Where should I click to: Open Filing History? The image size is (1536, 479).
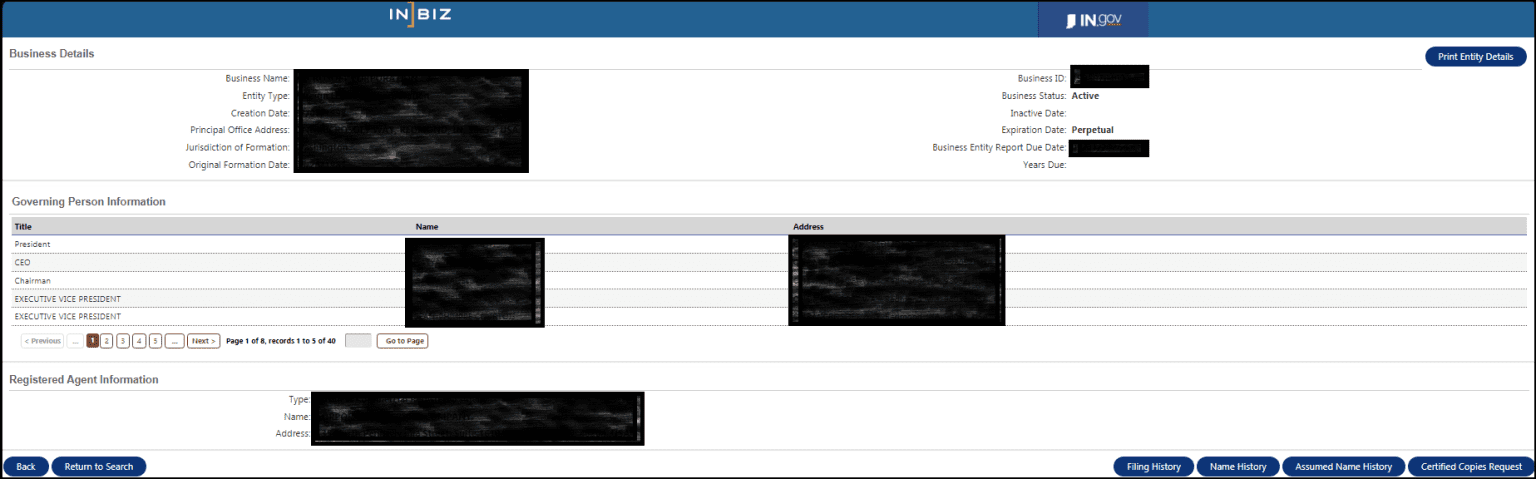click(x=1153, y=467)
